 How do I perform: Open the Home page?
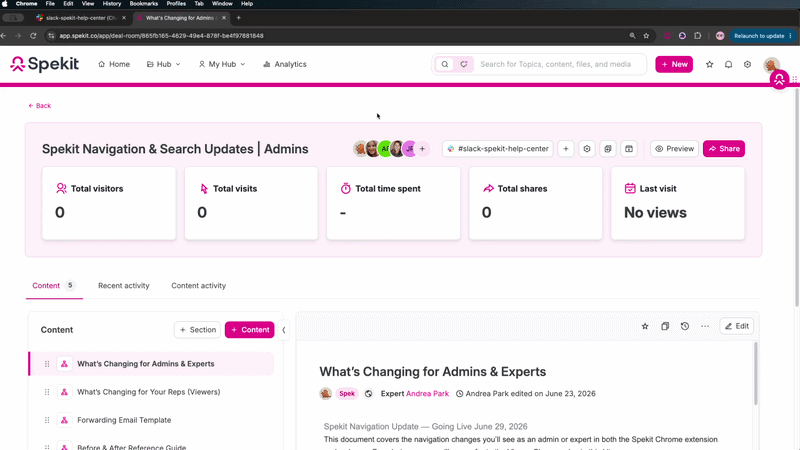click(x=114, y=64)
